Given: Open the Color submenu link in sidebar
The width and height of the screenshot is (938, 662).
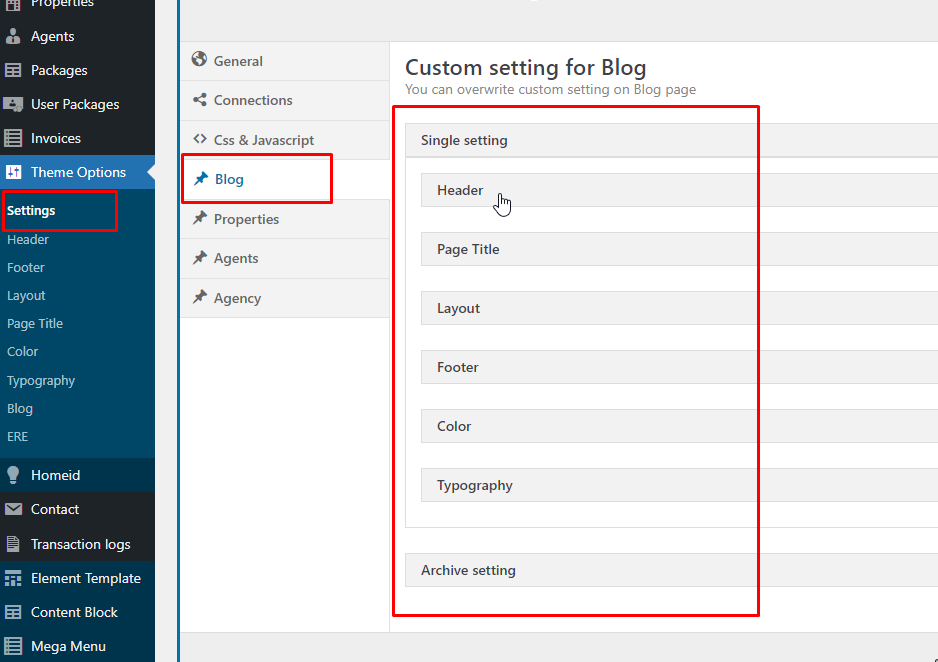Looking at the screenshot, I should point(23,352).
